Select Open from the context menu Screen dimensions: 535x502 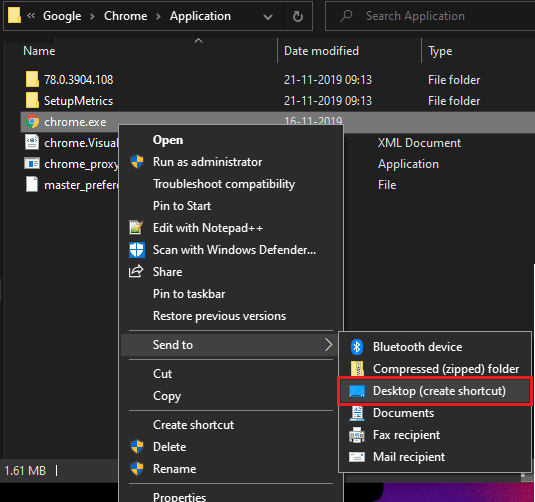pyautogui.click(x=168, y=140)
